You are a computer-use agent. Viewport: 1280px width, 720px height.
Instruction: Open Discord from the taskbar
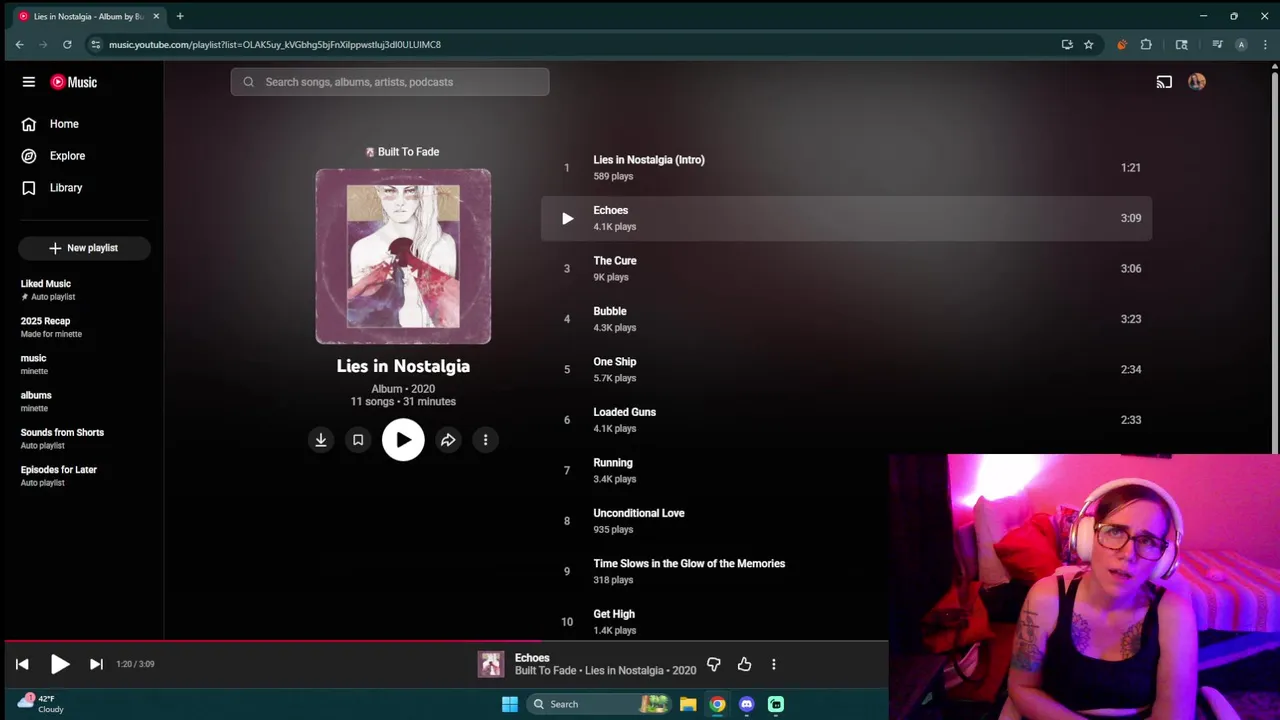746,704
